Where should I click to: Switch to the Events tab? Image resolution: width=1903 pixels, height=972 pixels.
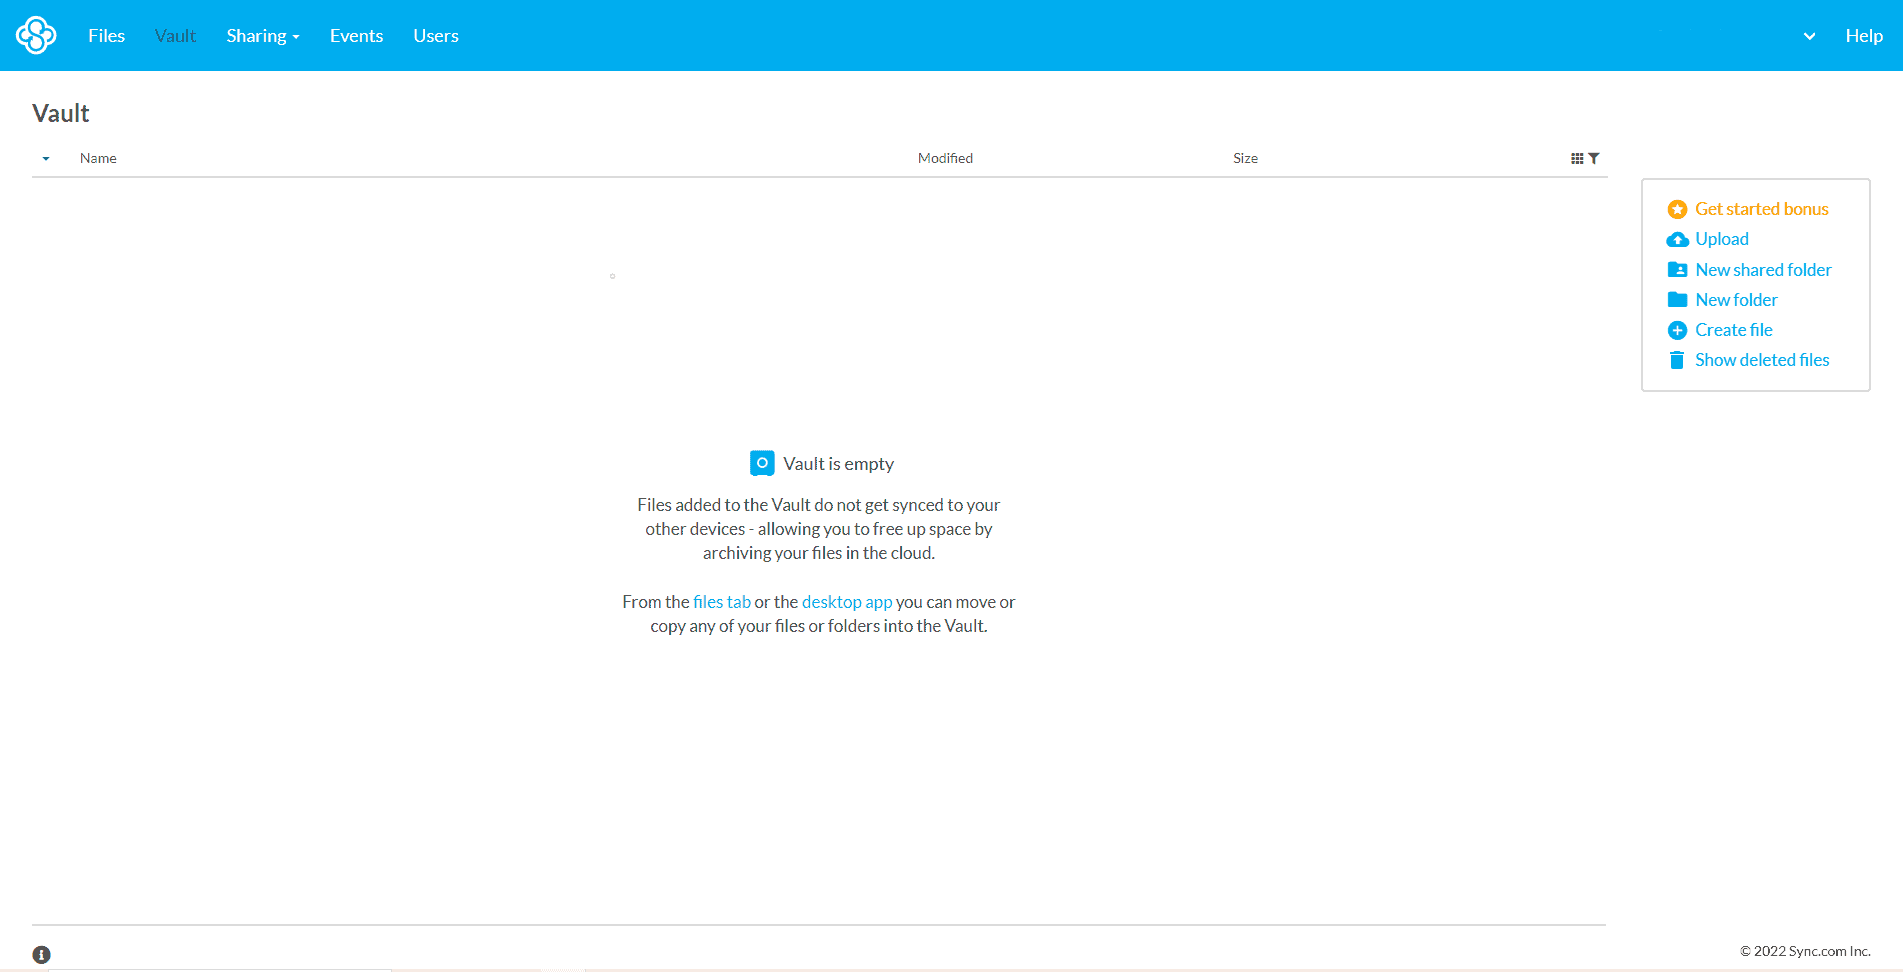[356, 35]
